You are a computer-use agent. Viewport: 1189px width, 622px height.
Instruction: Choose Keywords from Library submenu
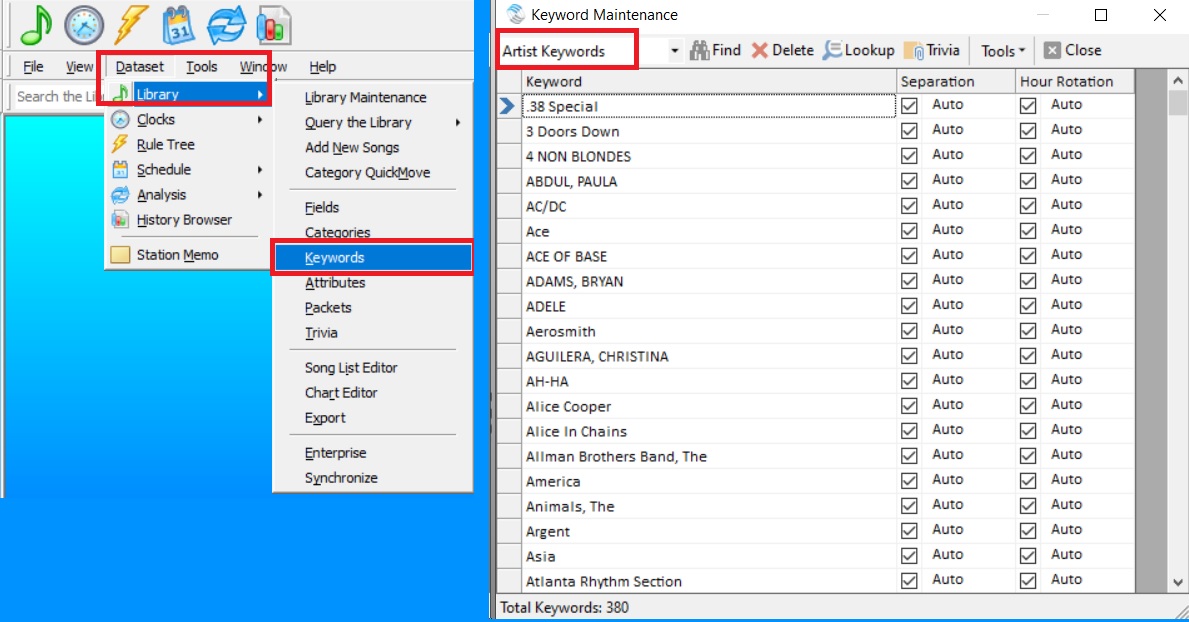coord(372,257)
